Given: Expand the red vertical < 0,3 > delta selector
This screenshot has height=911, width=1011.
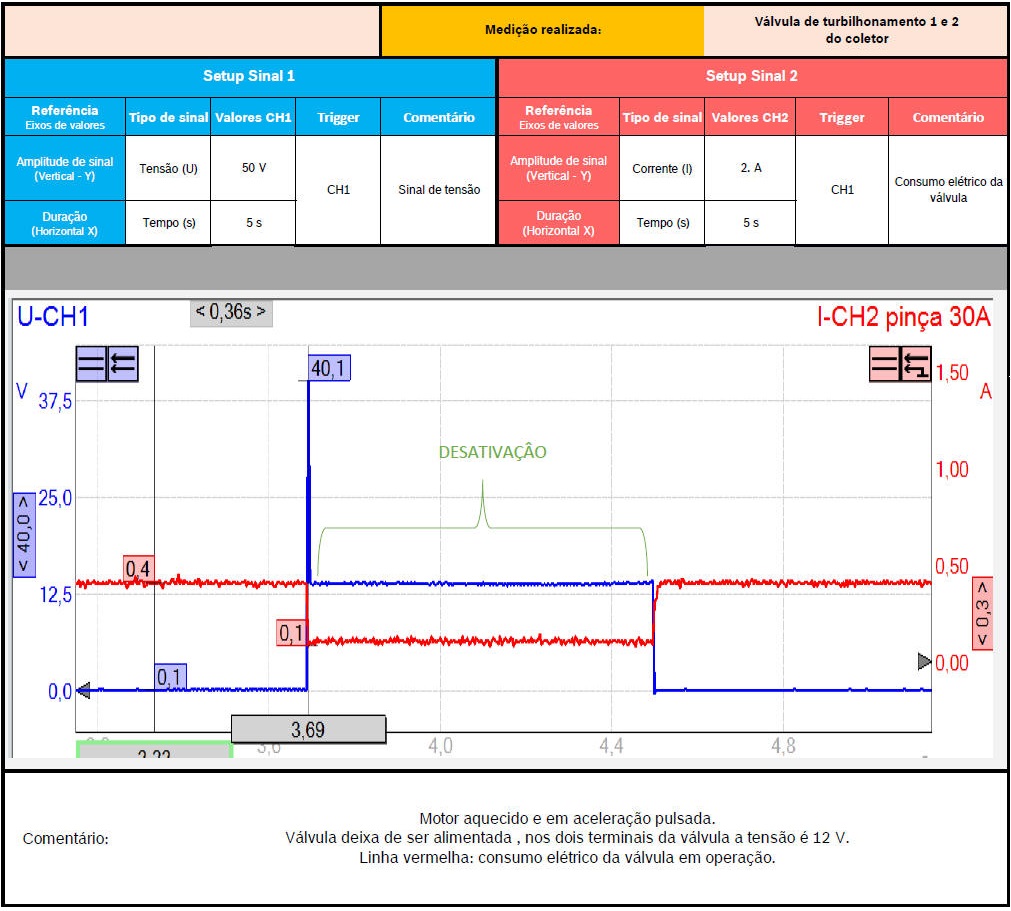Looking at the screenshot, I should tap(982, 612).
